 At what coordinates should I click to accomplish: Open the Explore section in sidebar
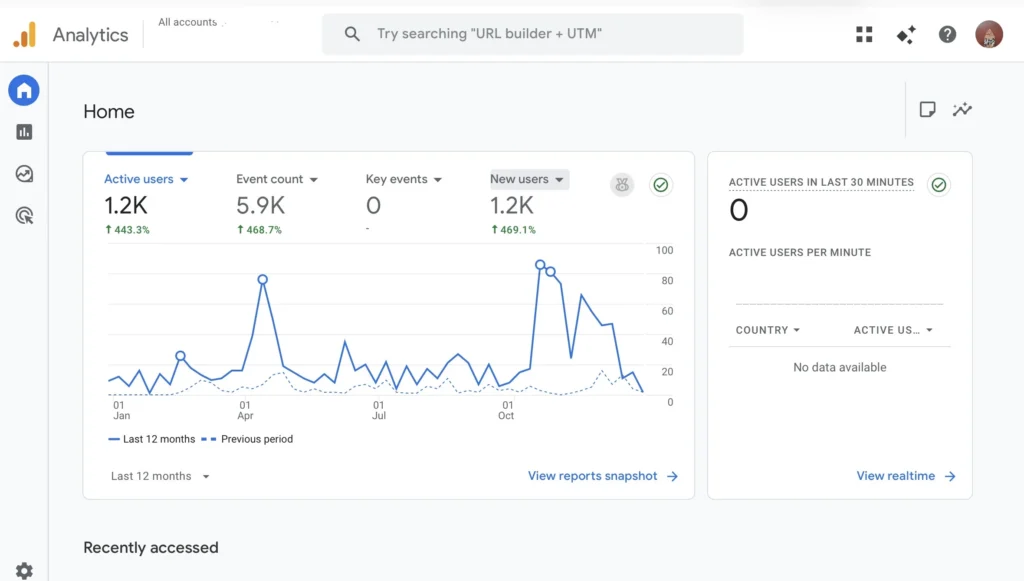(x=24, y=173)
